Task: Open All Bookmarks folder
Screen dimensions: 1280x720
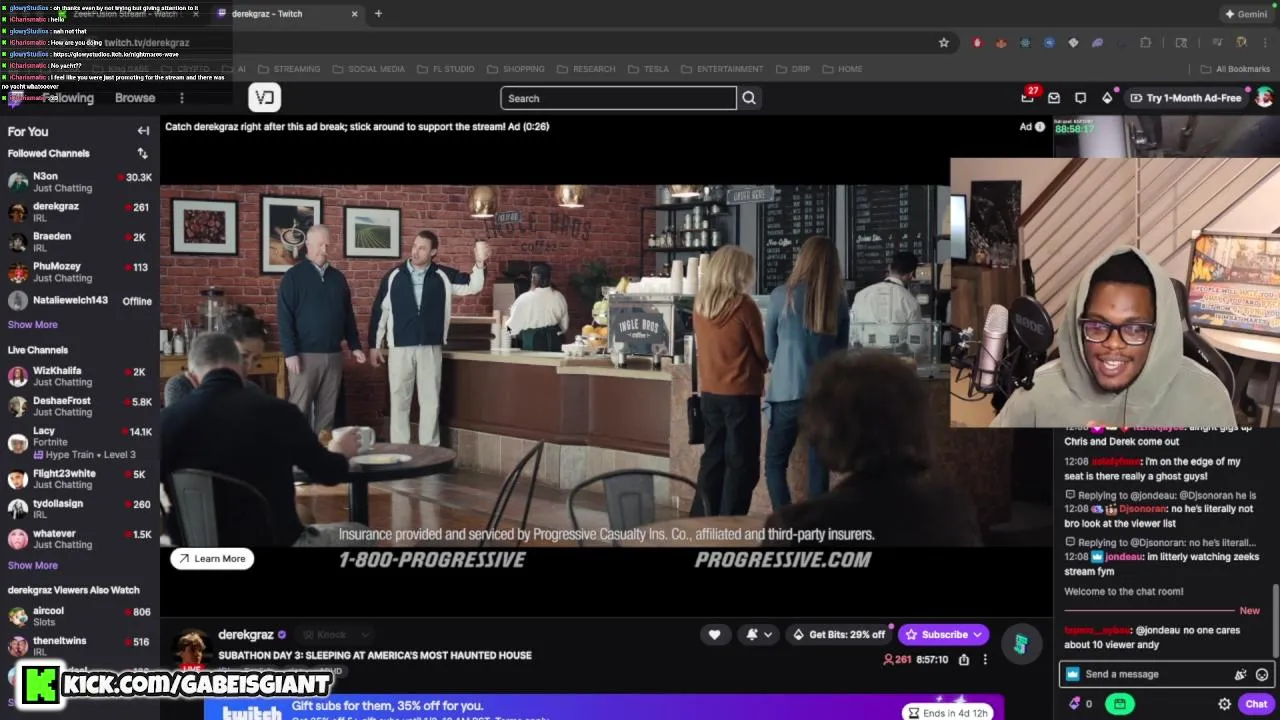Action: (x=1235, y=69)
